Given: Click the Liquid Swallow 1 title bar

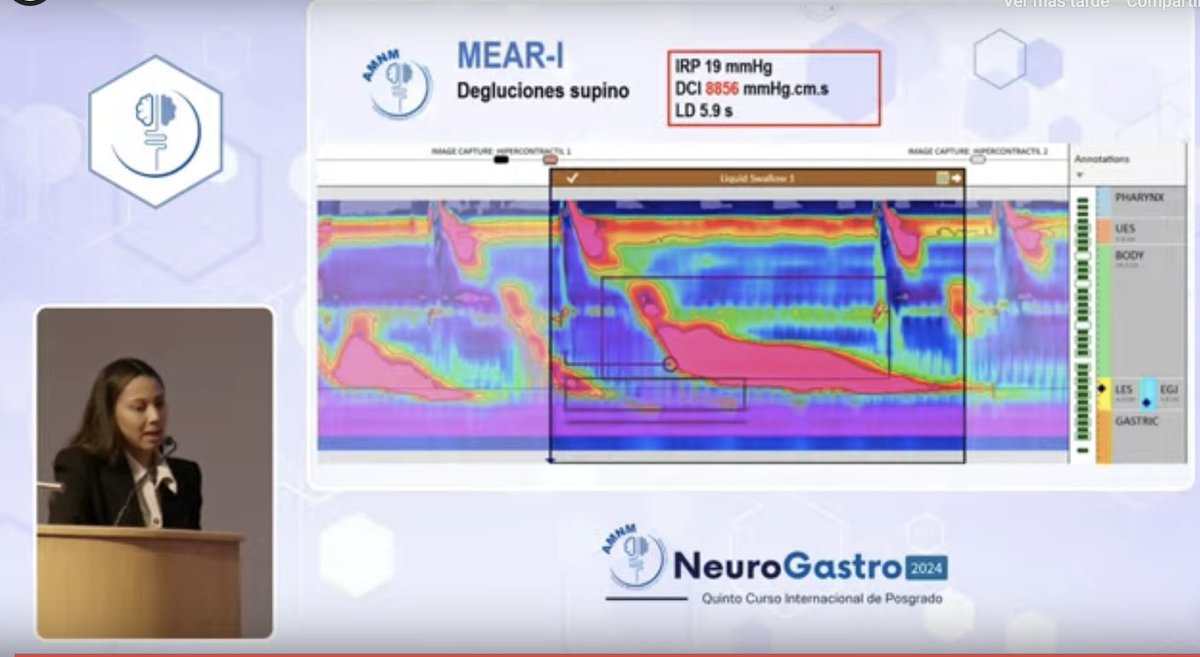Looking at the screenshot, I should (x=757, y=178).
